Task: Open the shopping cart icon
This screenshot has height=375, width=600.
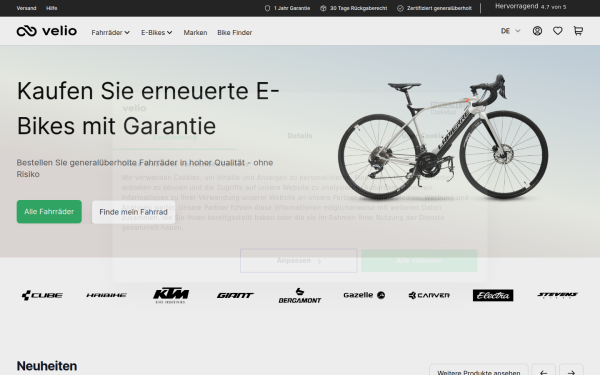Action: click(578, 31)
